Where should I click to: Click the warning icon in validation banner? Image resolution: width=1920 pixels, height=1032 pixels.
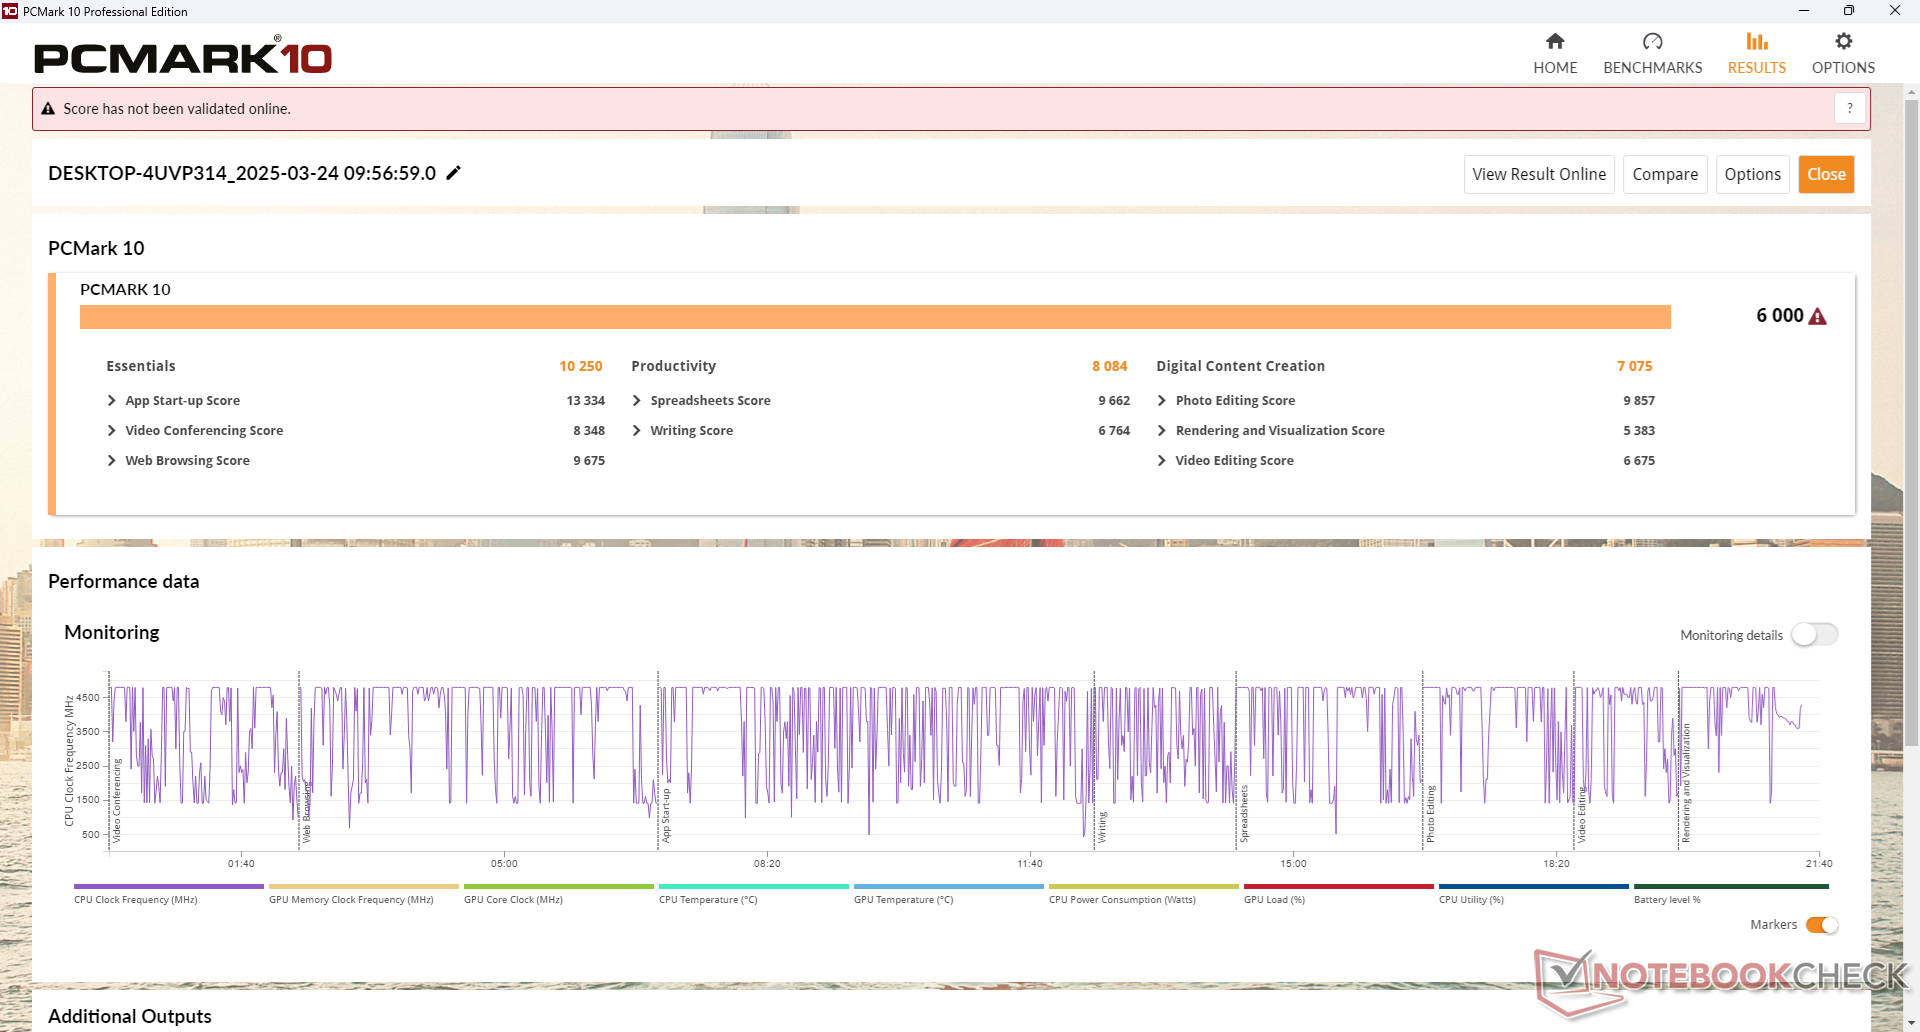(48, 109)
